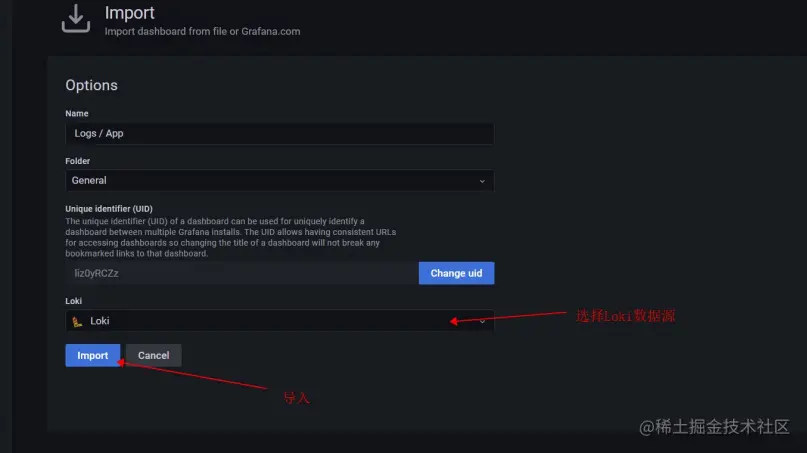Click the chevron arrow in Loki selector
807x453 pixels.
click(482, 321)
